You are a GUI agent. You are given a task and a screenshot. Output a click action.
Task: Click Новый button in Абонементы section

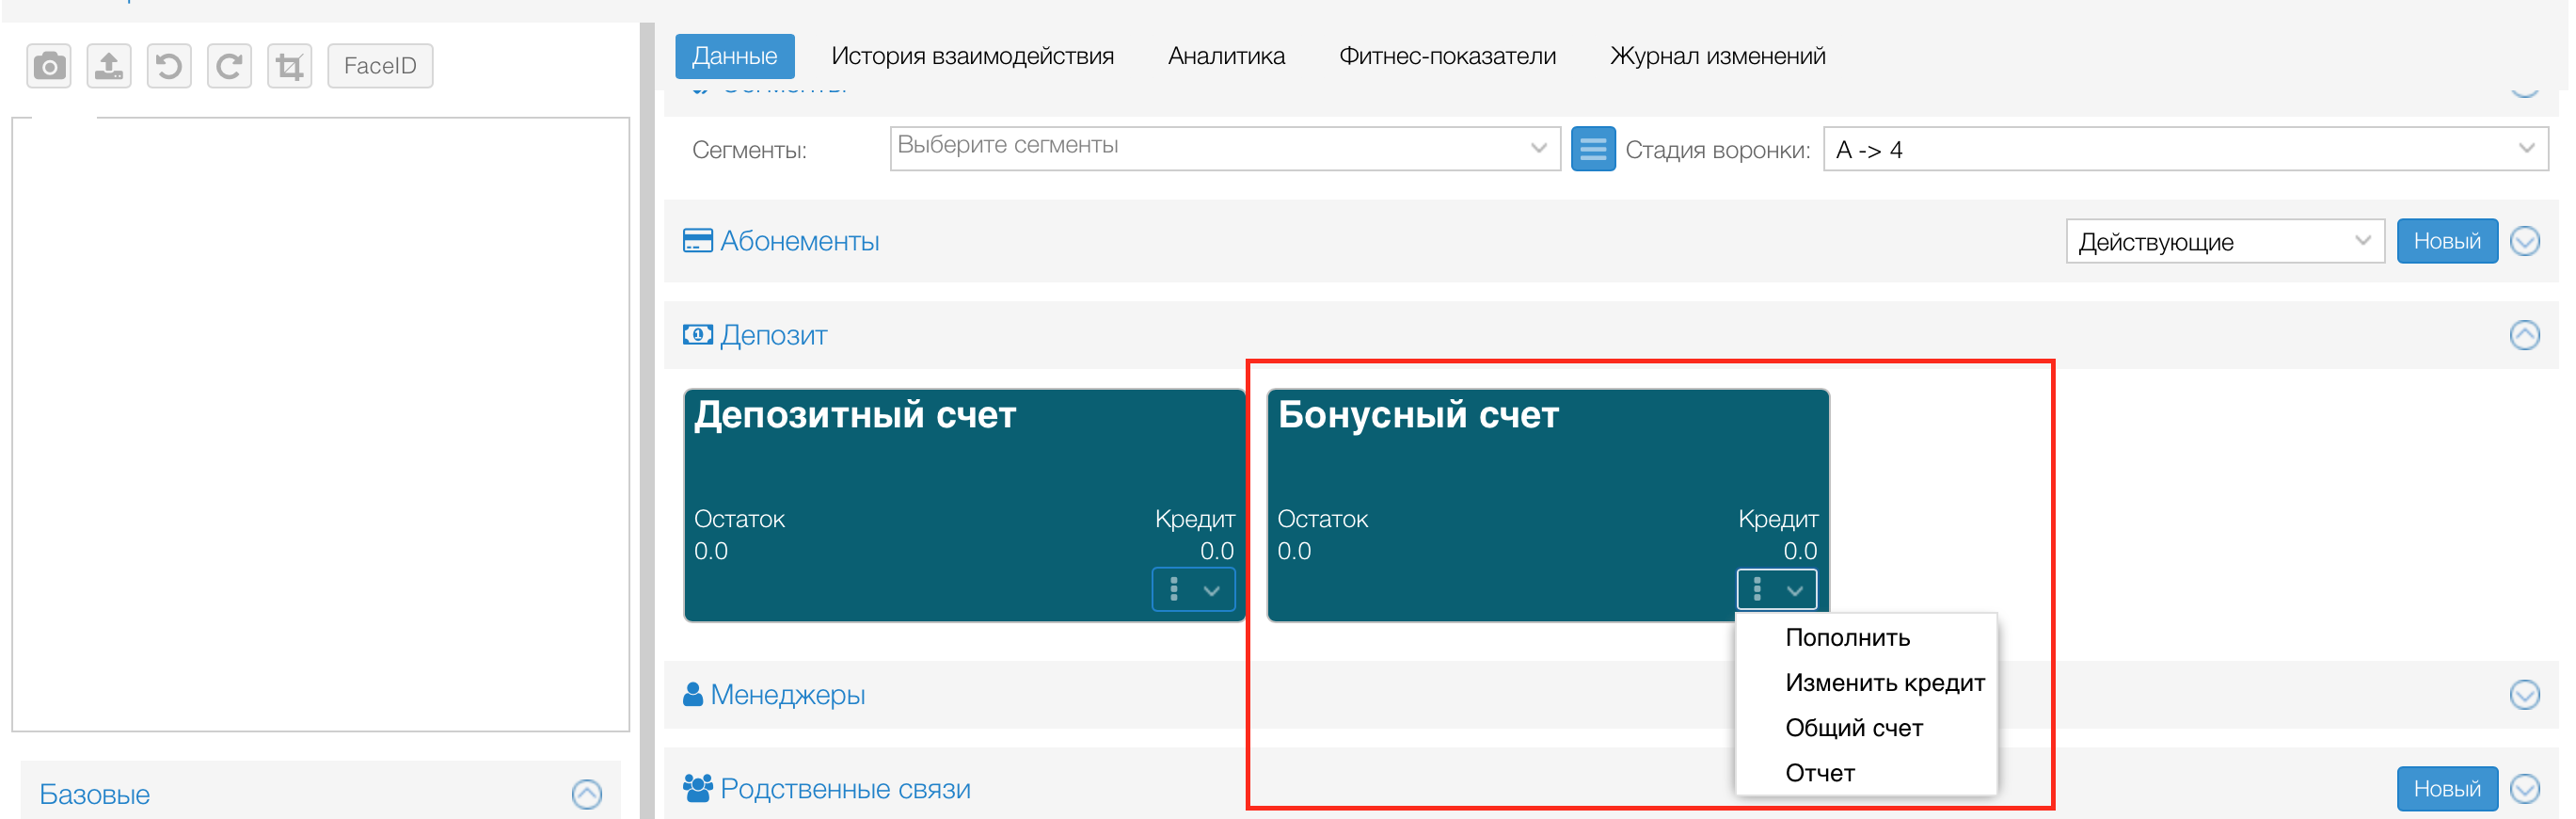pyautogui.click(x=2446, y=241)
